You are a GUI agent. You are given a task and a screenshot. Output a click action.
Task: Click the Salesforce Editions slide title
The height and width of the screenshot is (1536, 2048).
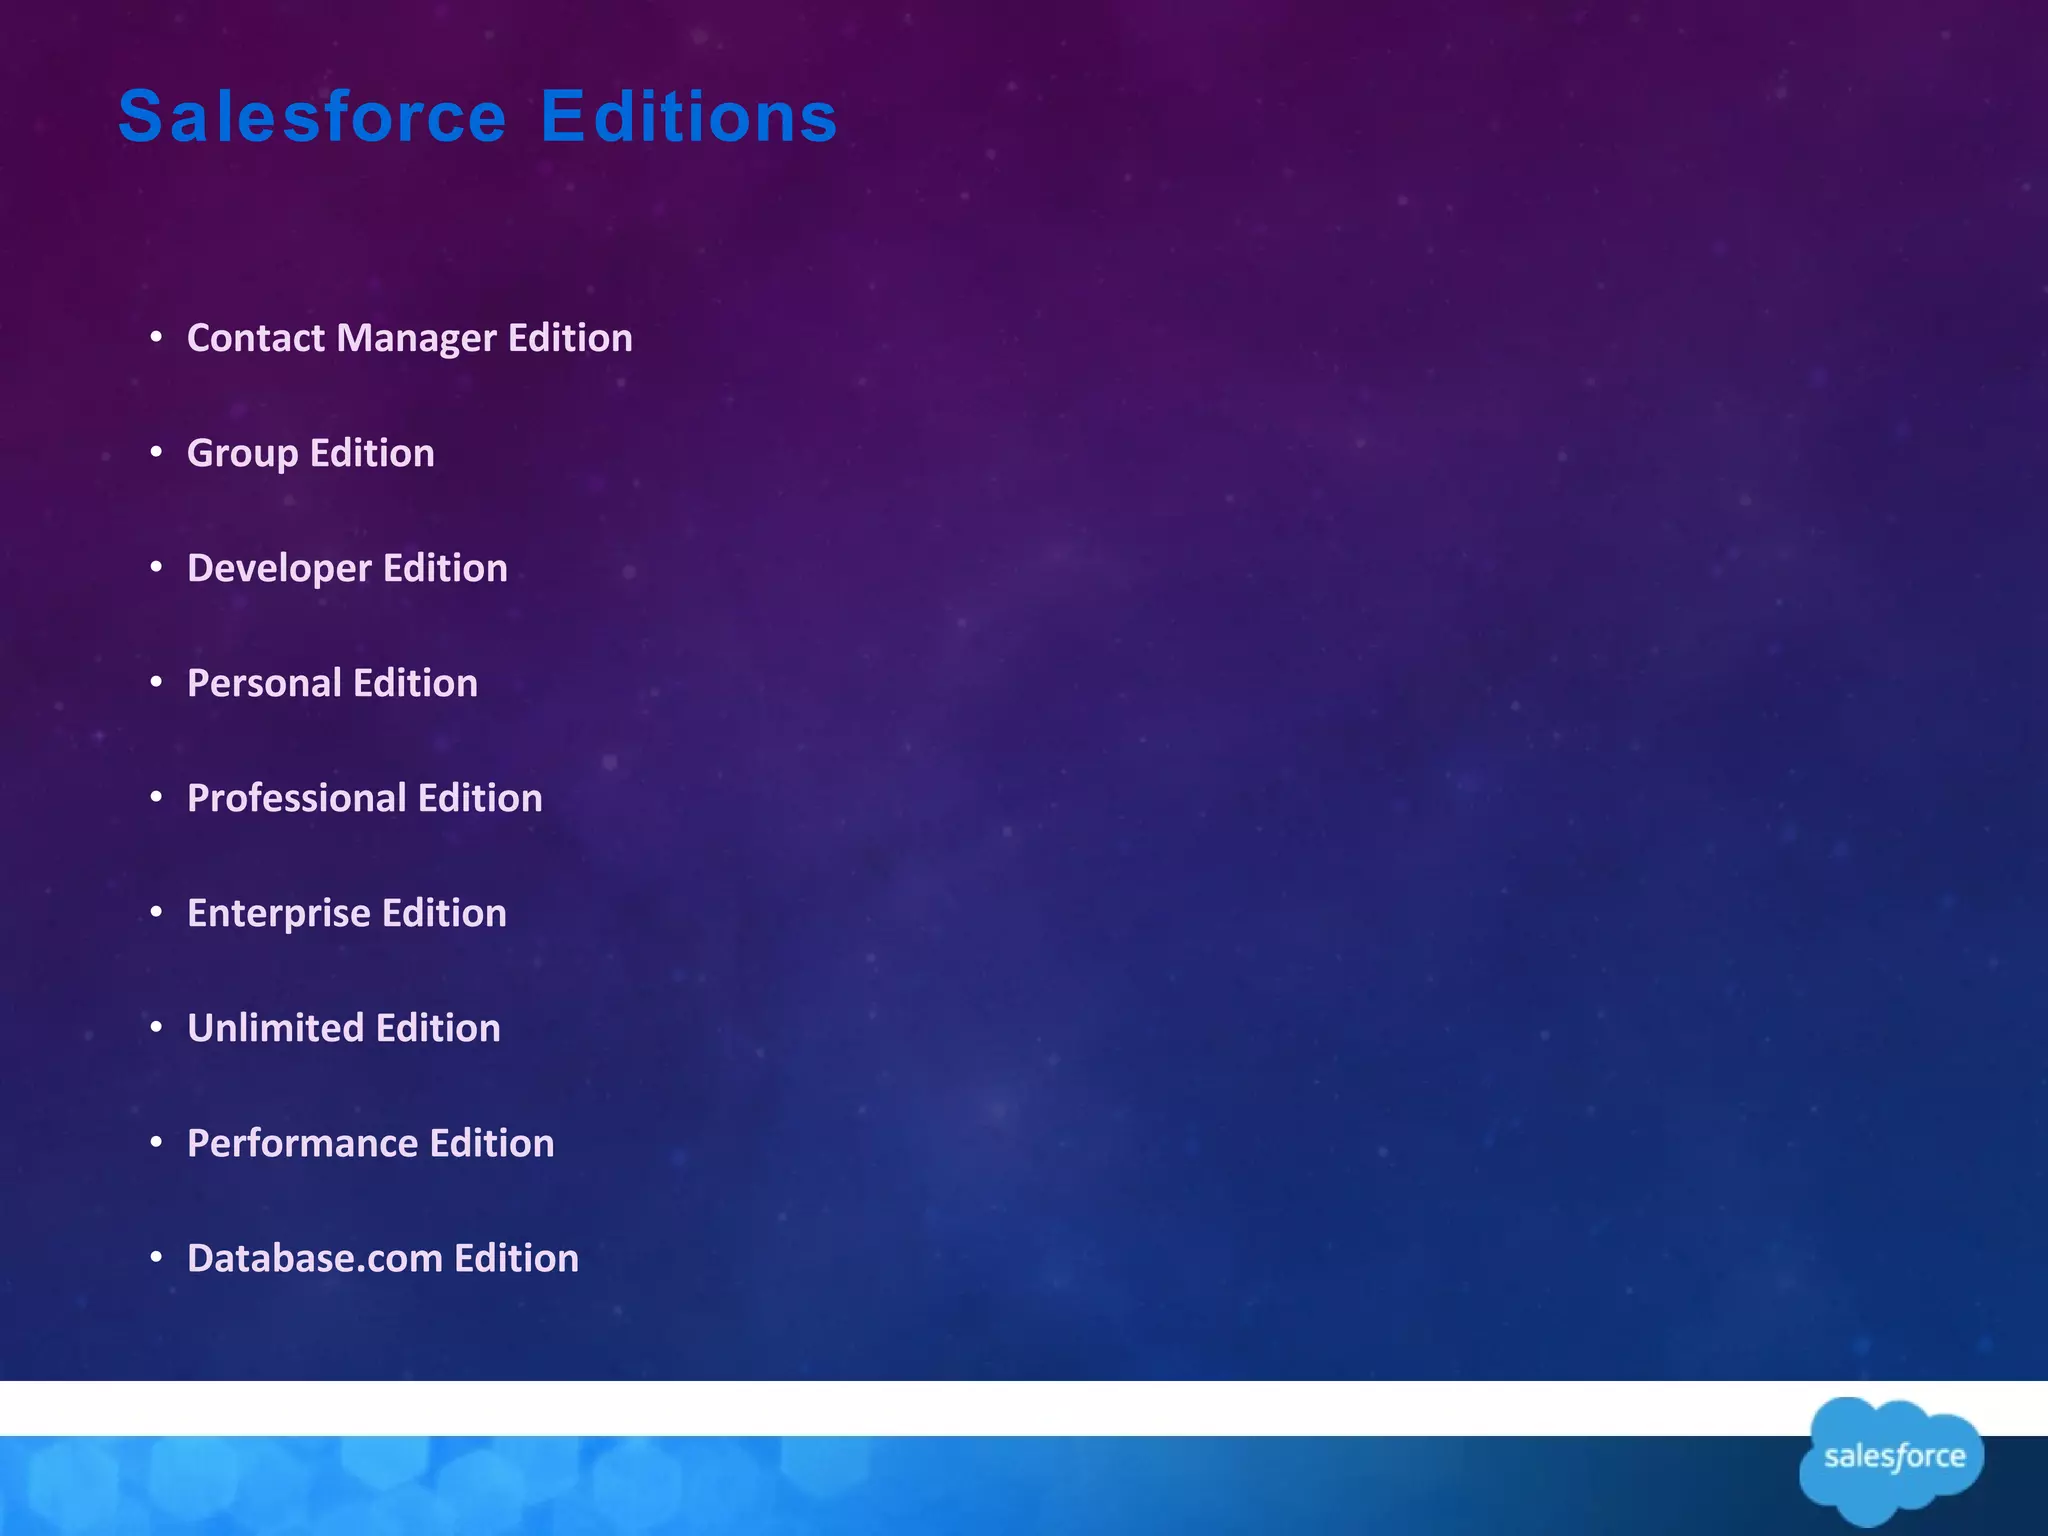477,117
